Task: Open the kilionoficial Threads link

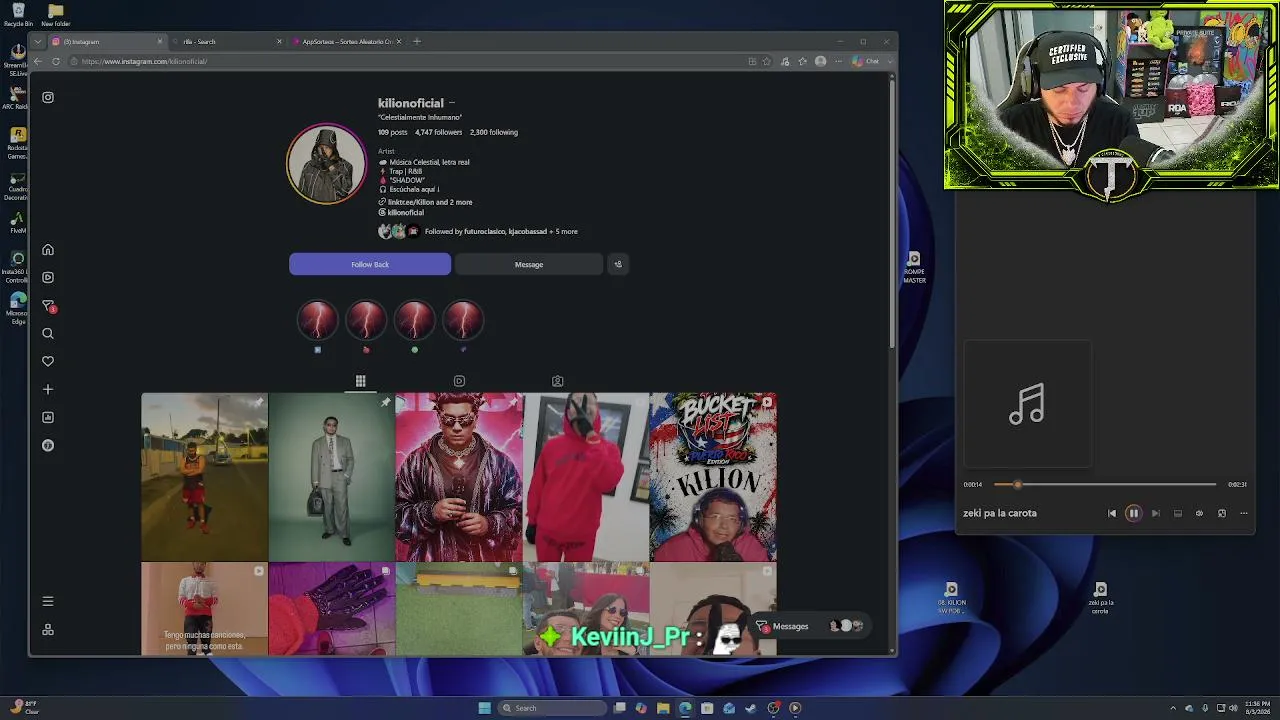Action: [401, 212]
